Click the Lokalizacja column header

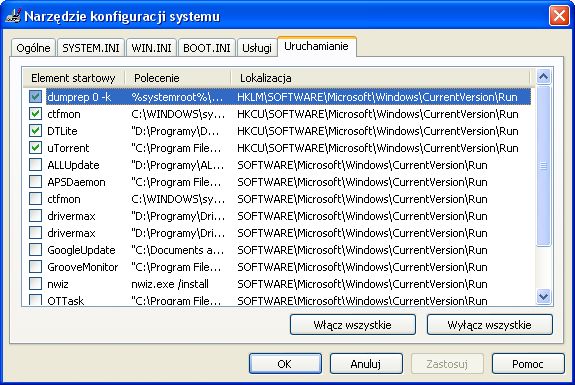[380, 78]
